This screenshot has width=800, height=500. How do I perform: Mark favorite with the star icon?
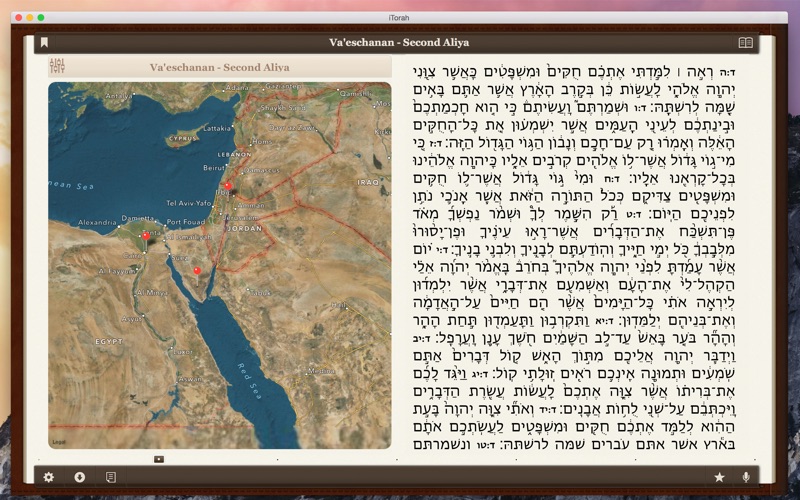click(x=719, y=477)
